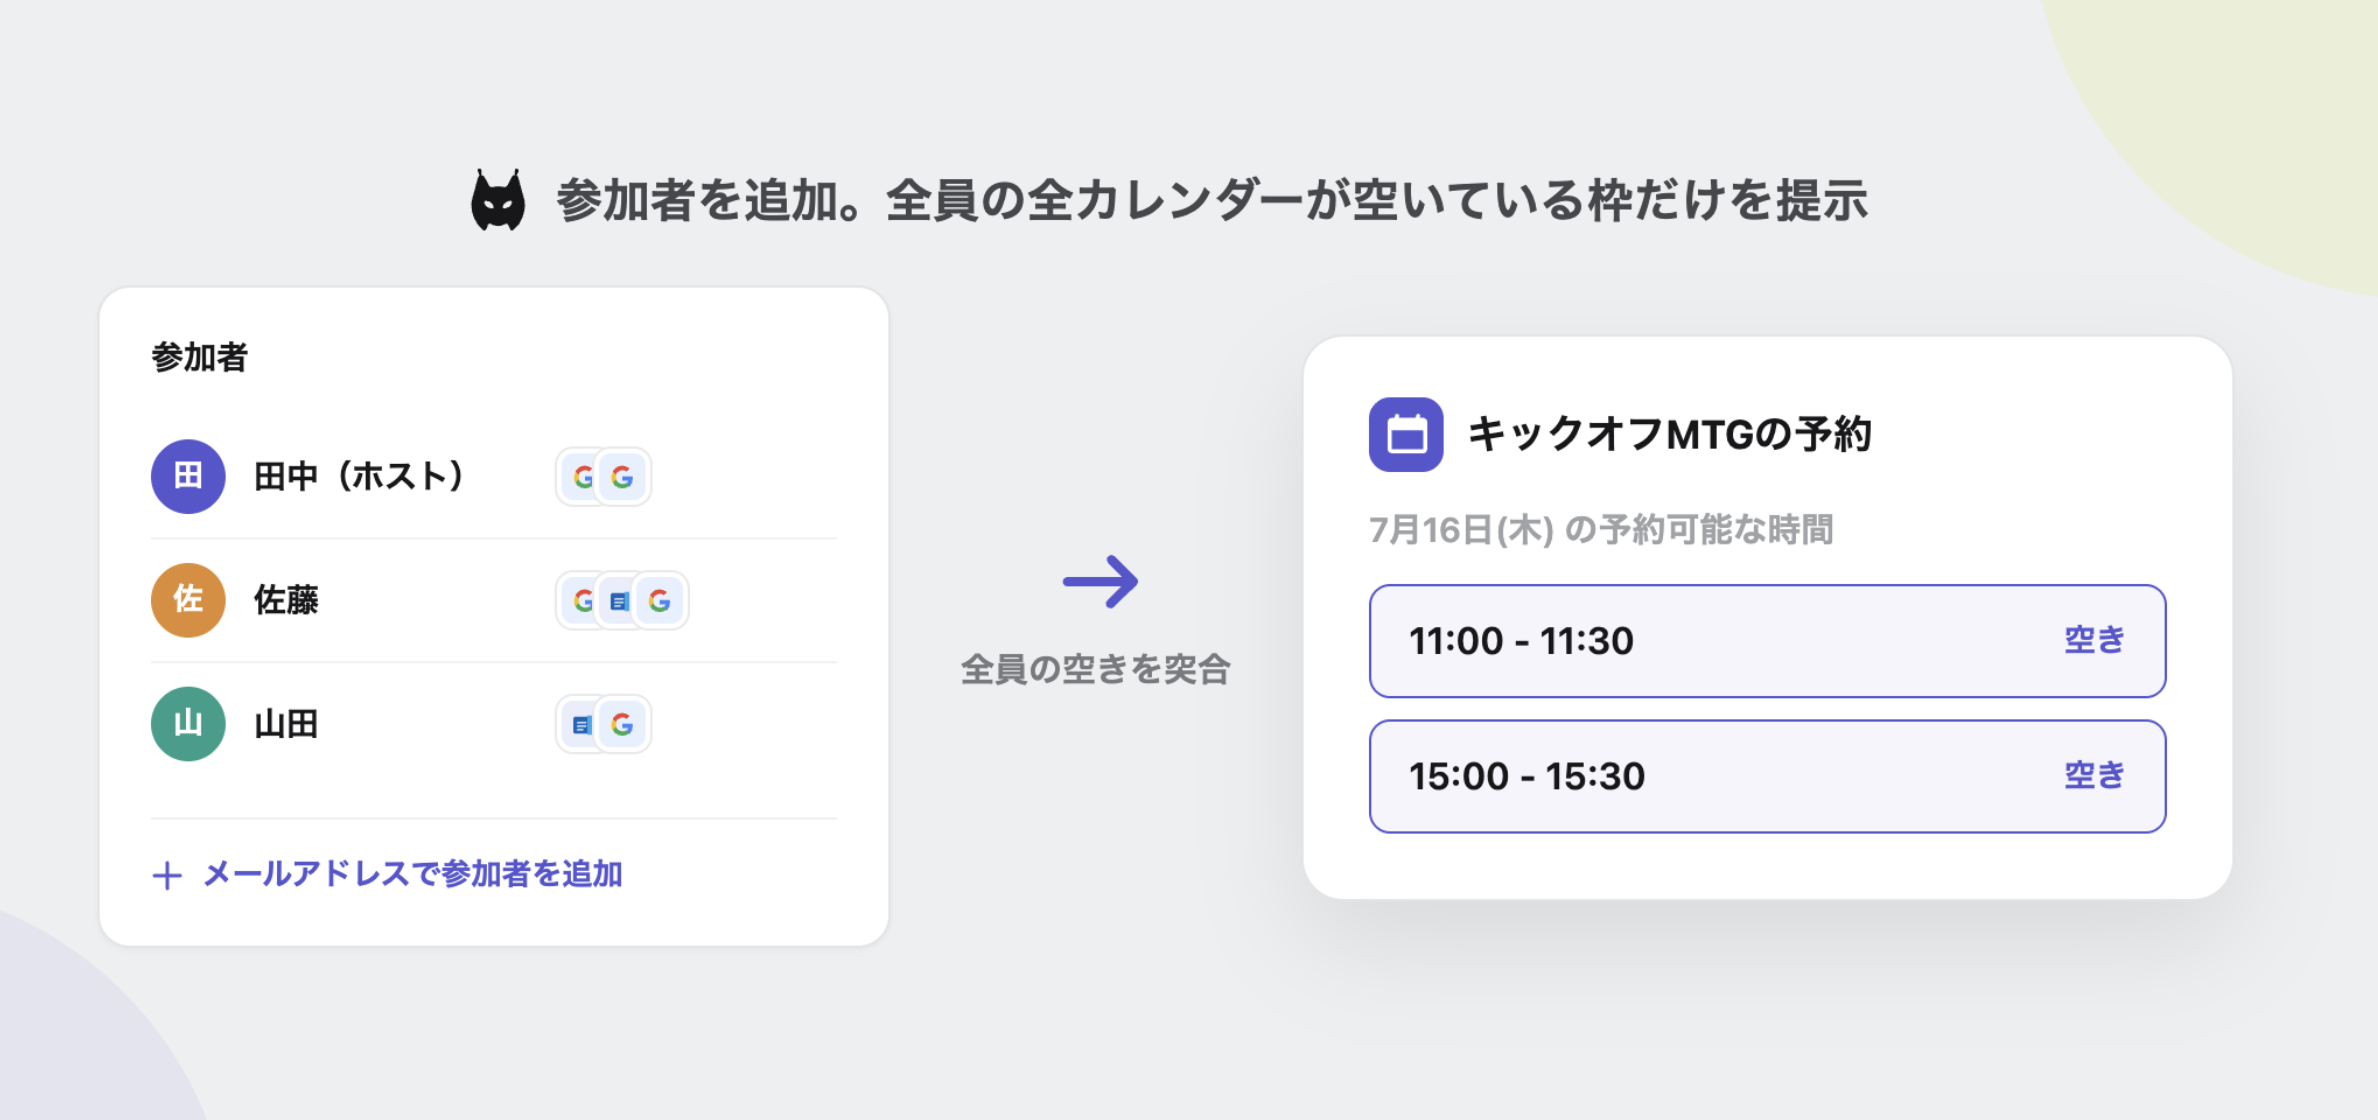Click the rightmost Google icon in Sato's row
The width and height of the screenshot is (2378, 1120).
click(x=659, y=601)
